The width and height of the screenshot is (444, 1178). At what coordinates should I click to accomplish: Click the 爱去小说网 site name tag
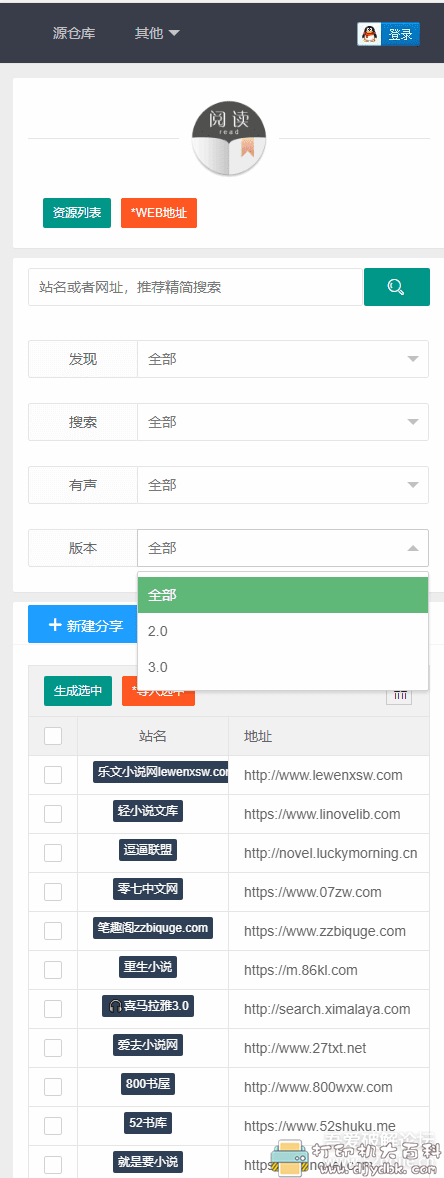pos(149,1045)
